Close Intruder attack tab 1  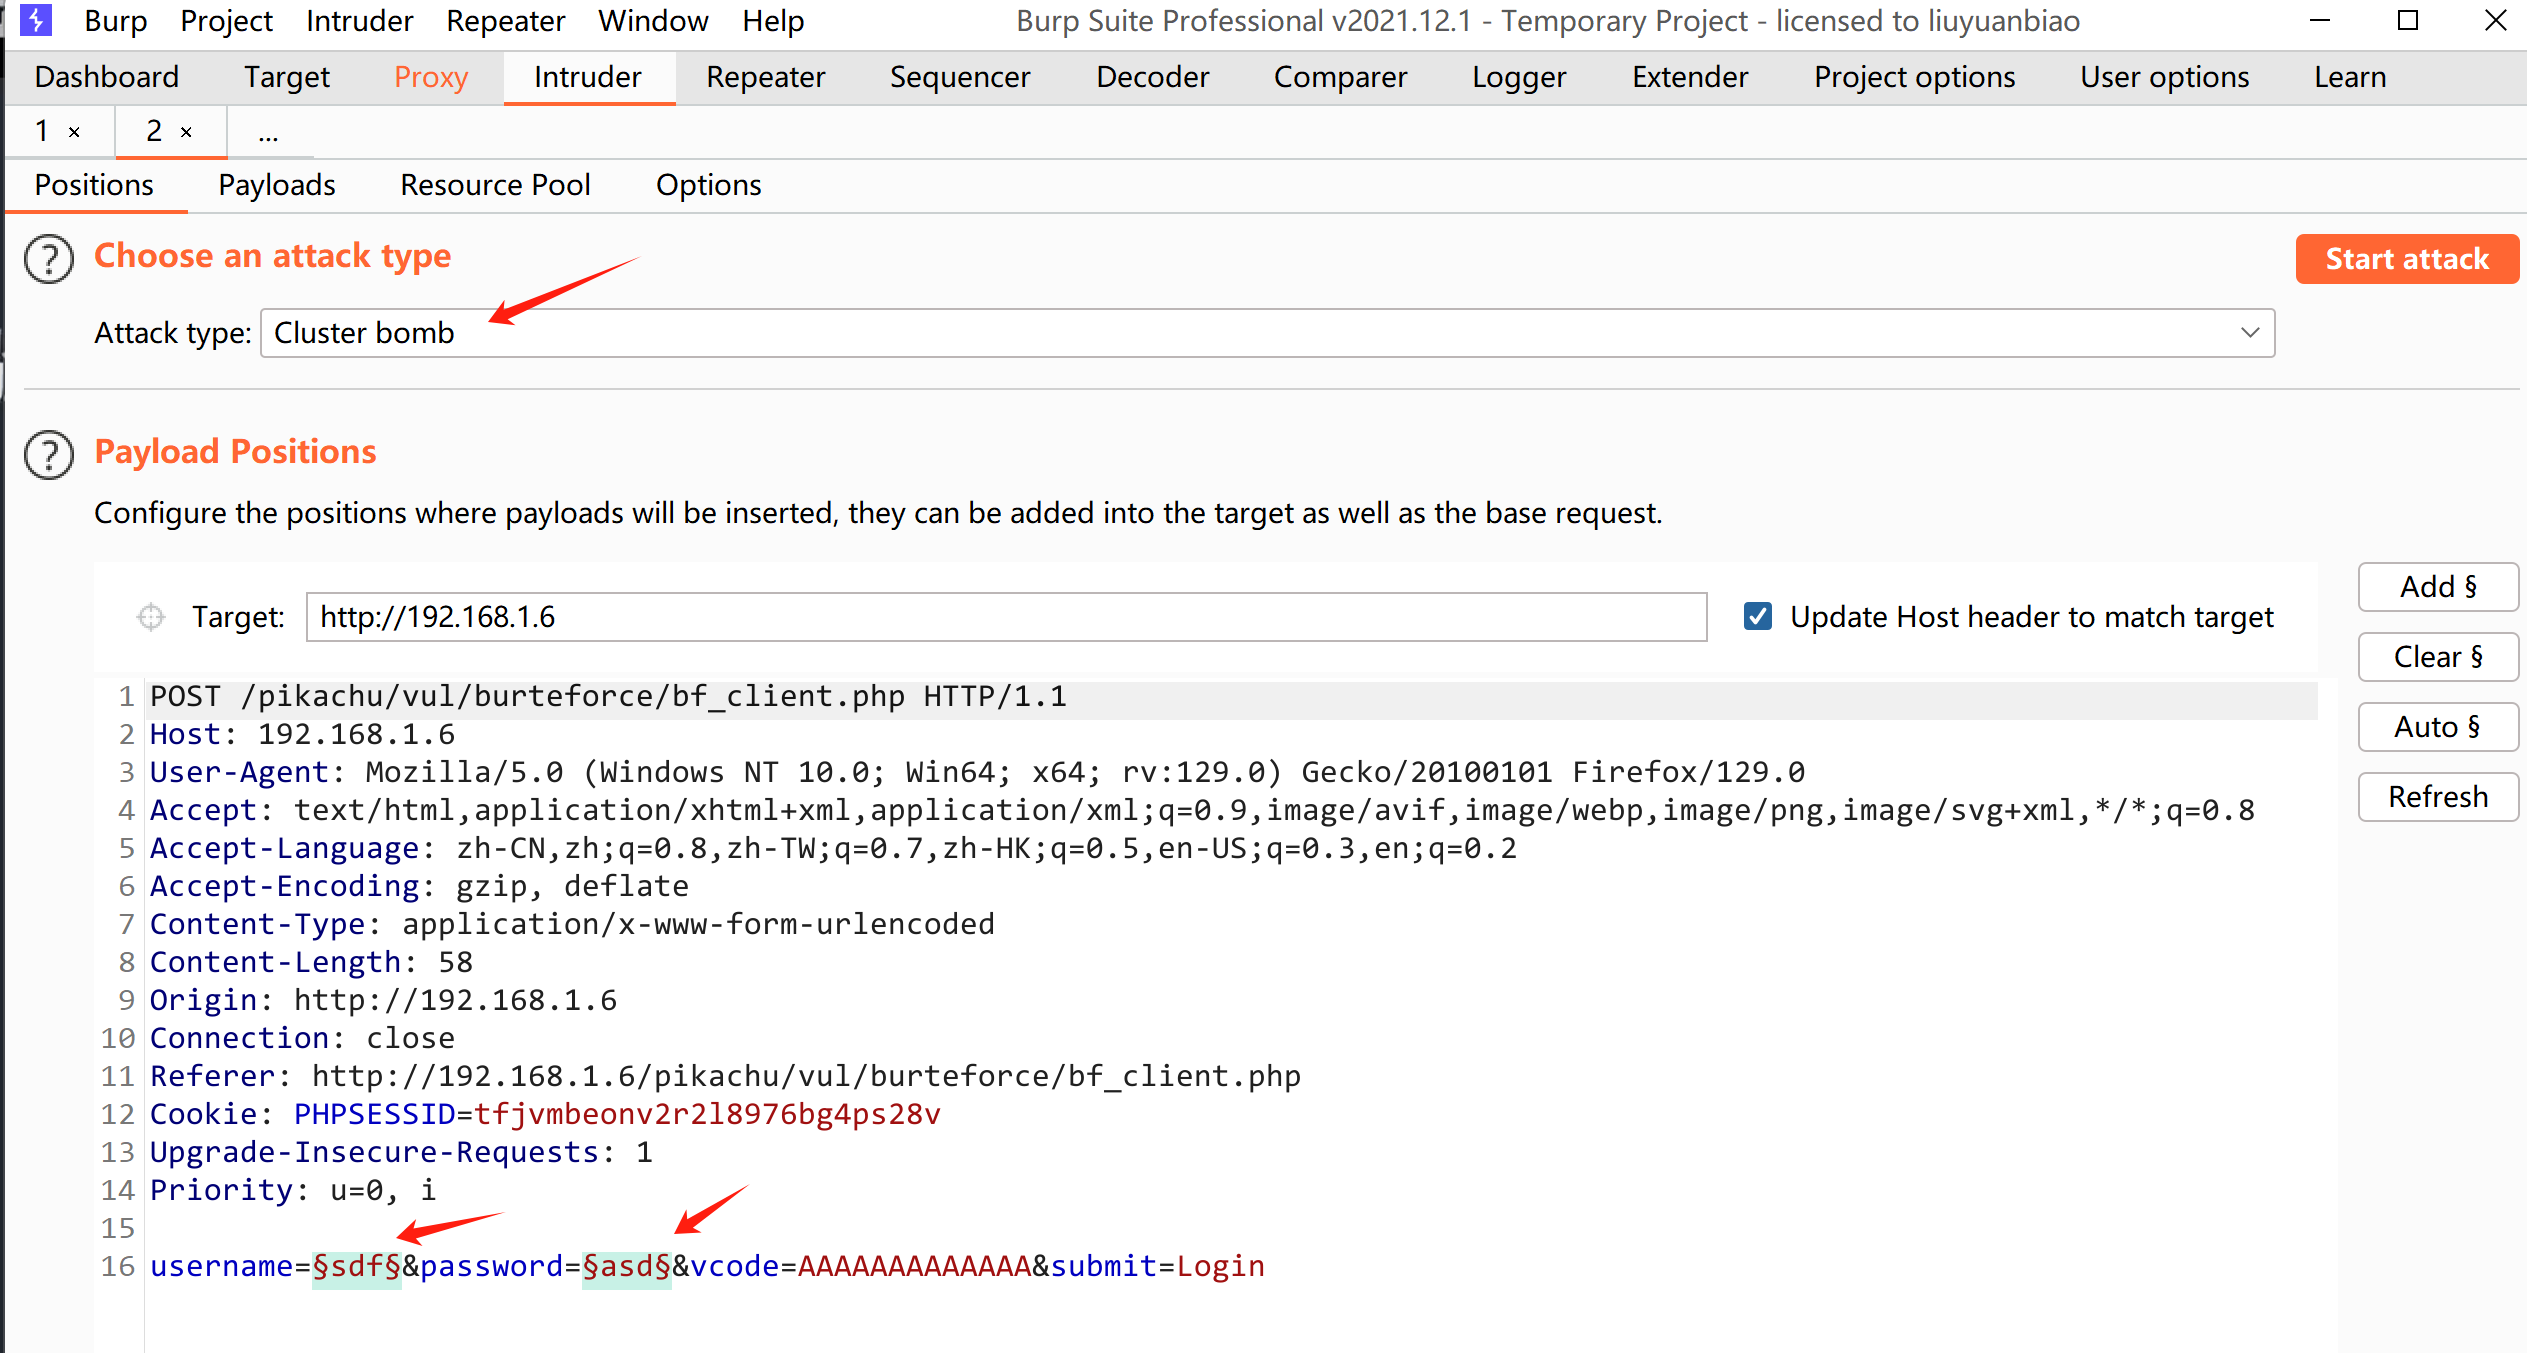tap(74, 132)
